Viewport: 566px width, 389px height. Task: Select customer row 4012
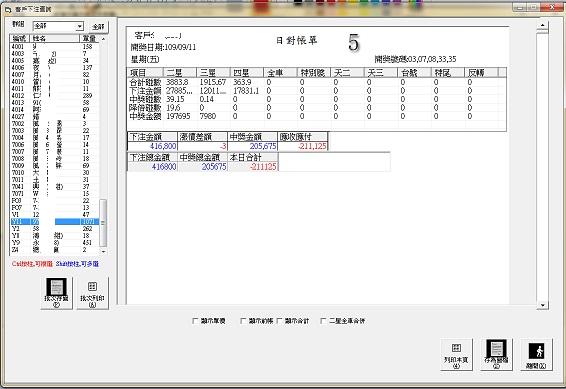pyautogui.click(x=54, y=96)
